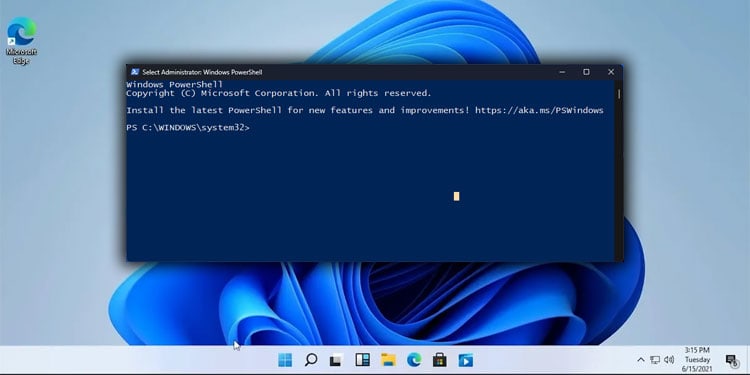
Task: Launch File Explorer from taskbar
Action: pyautogui.click(x=388, y=360)
